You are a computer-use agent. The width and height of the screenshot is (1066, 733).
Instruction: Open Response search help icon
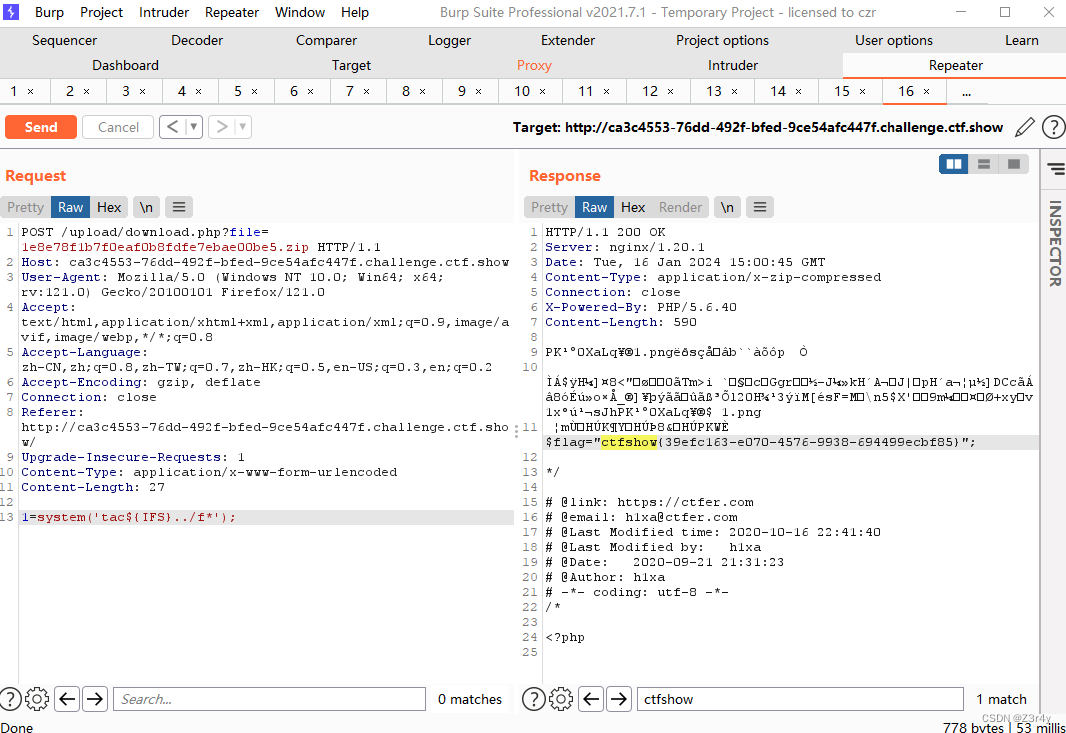click(534, 699)
